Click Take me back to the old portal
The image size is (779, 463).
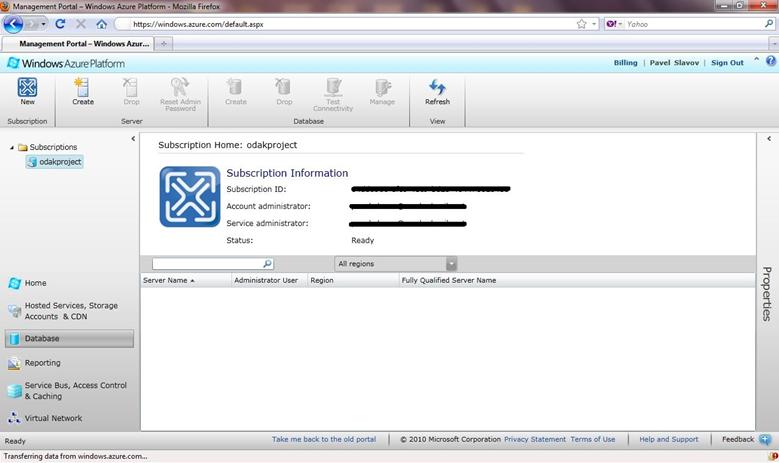coord(324,439)
